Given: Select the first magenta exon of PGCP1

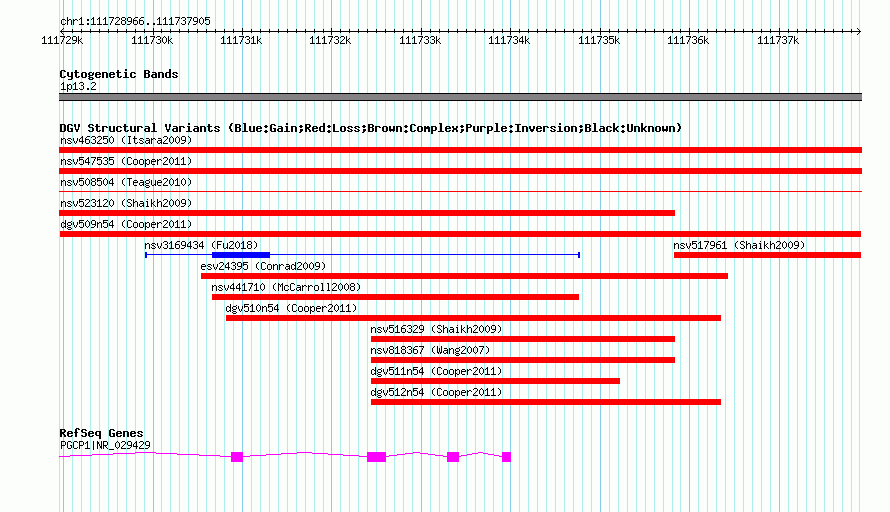Looking at the screenshot, I should pos(237,457).
